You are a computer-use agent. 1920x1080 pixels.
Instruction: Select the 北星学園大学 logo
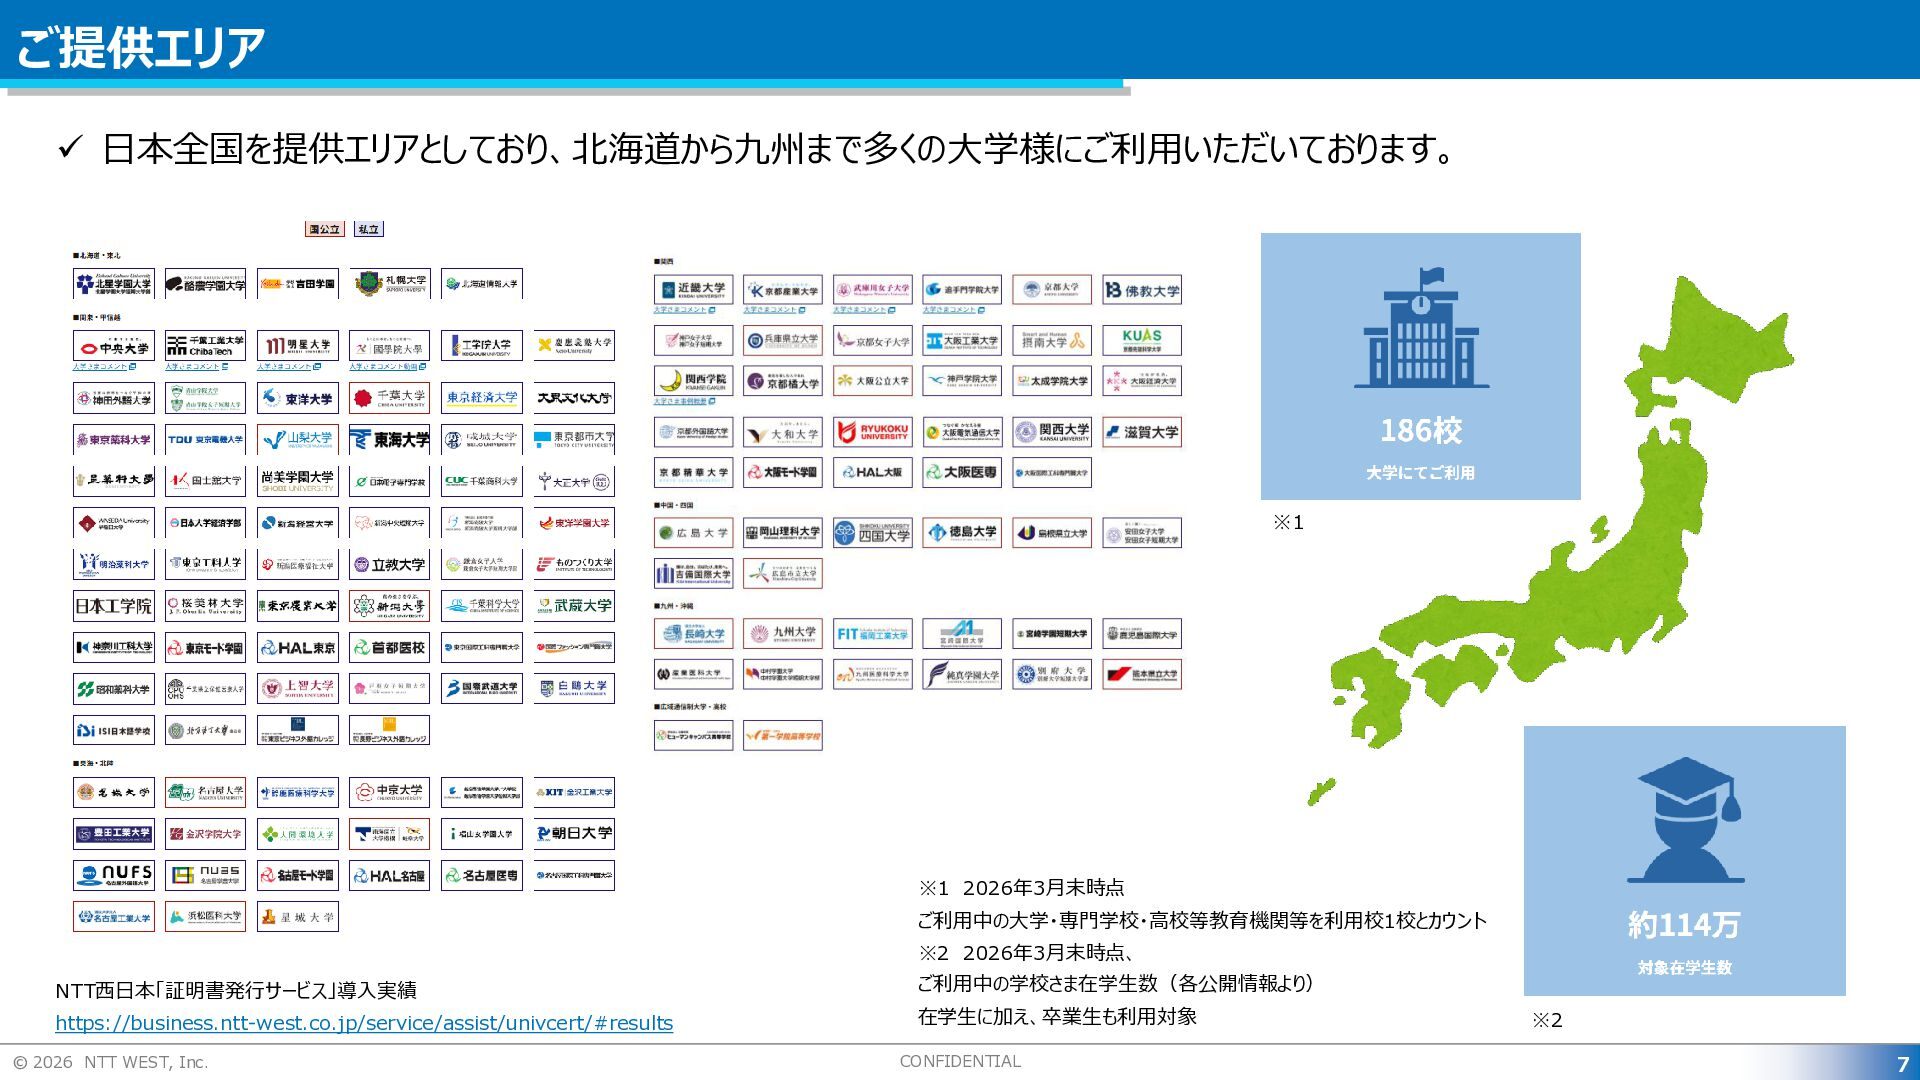point(114,284)
